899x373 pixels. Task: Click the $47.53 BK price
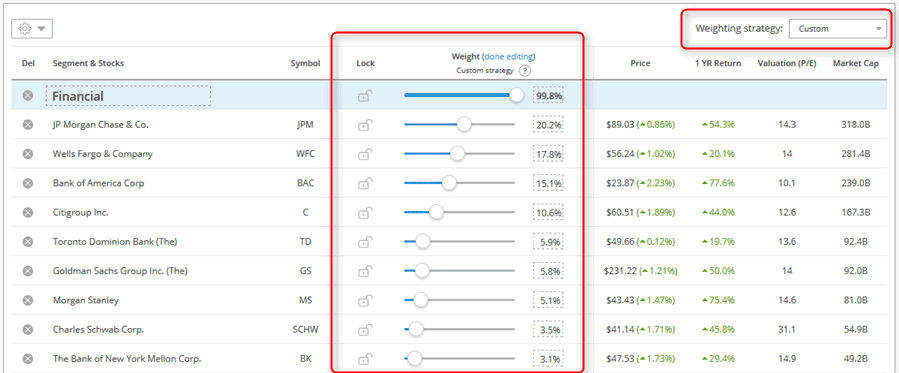[620, 359]
